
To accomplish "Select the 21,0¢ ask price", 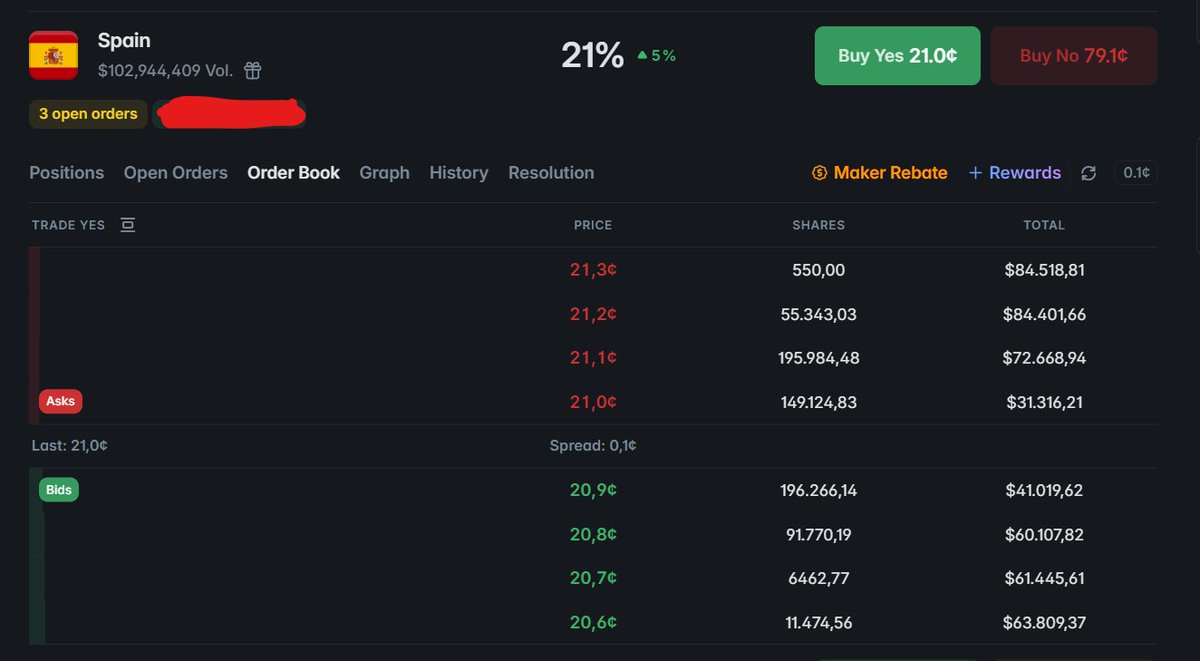I will point(593,402).
